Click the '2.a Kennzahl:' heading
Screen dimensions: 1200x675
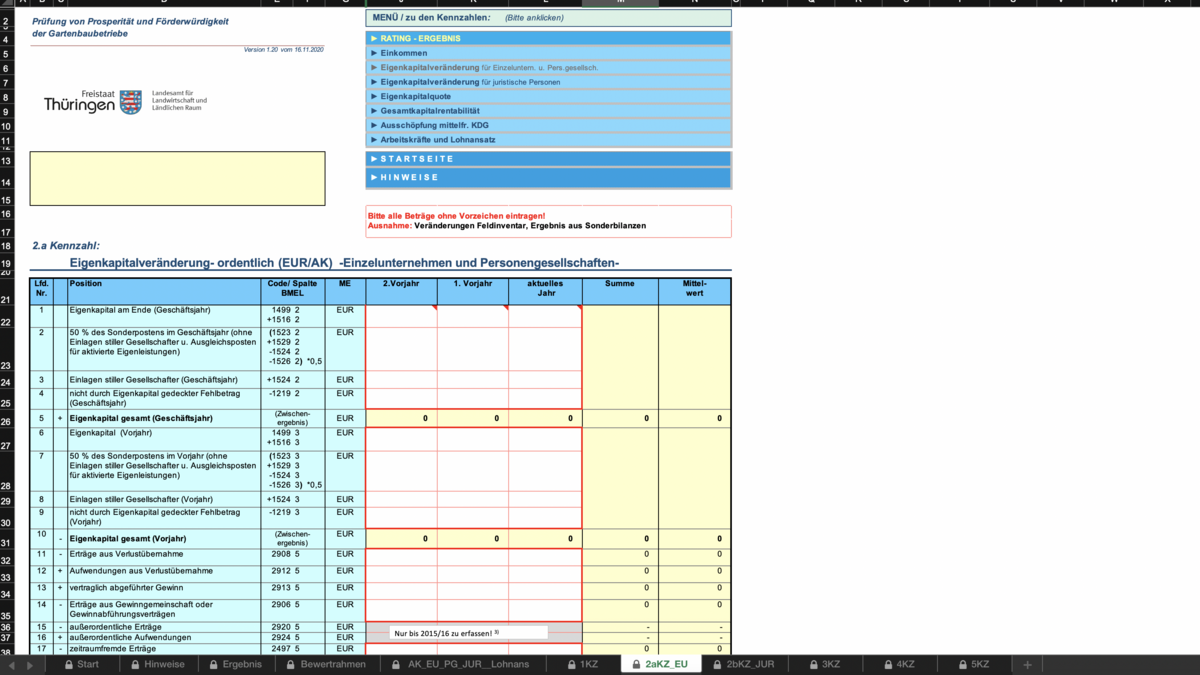point(66,245)
